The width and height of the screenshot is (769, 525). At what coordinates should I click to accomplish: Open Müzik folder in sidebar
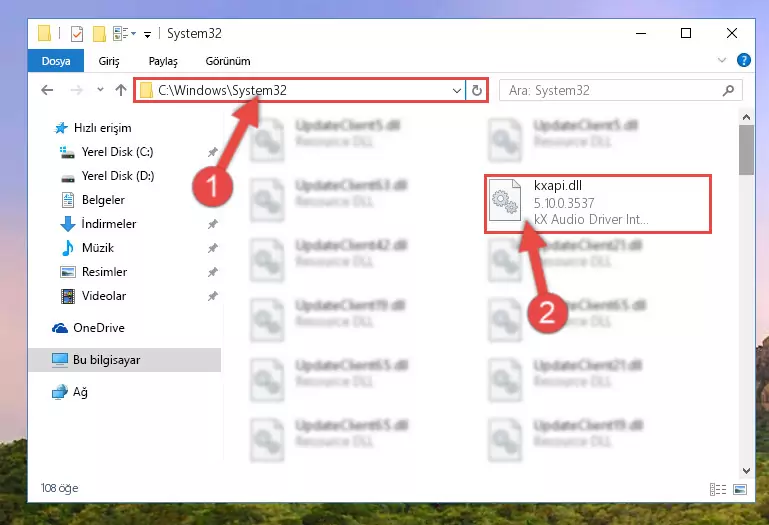98,248
